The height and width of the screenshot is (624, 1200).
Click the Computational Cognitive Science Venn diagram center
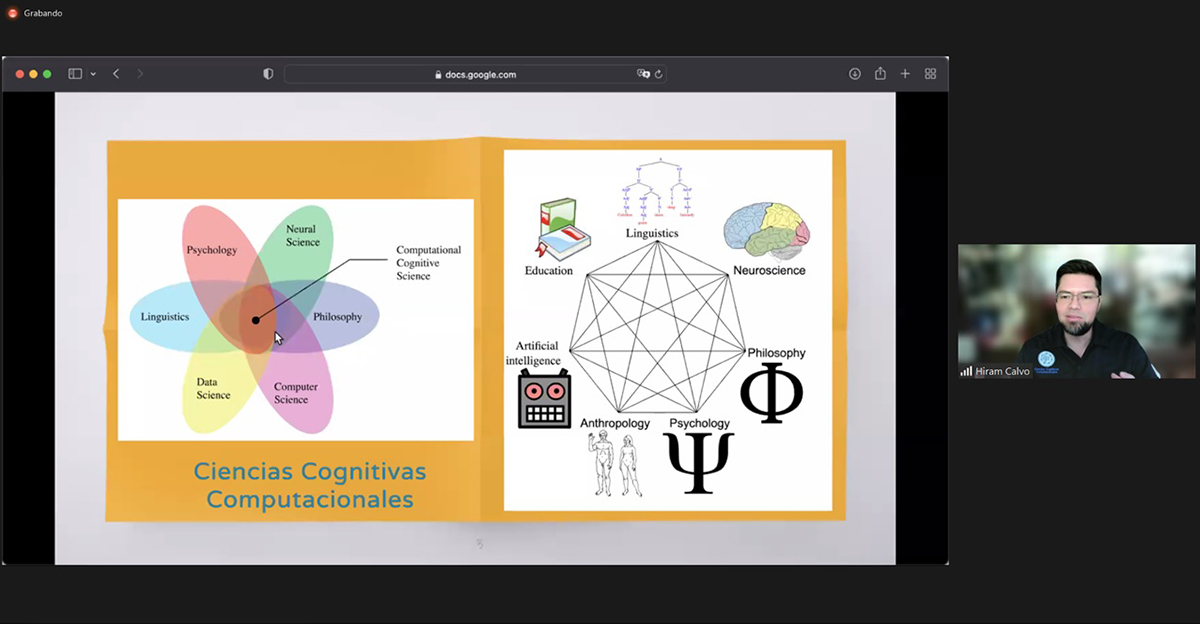(256, 320)
